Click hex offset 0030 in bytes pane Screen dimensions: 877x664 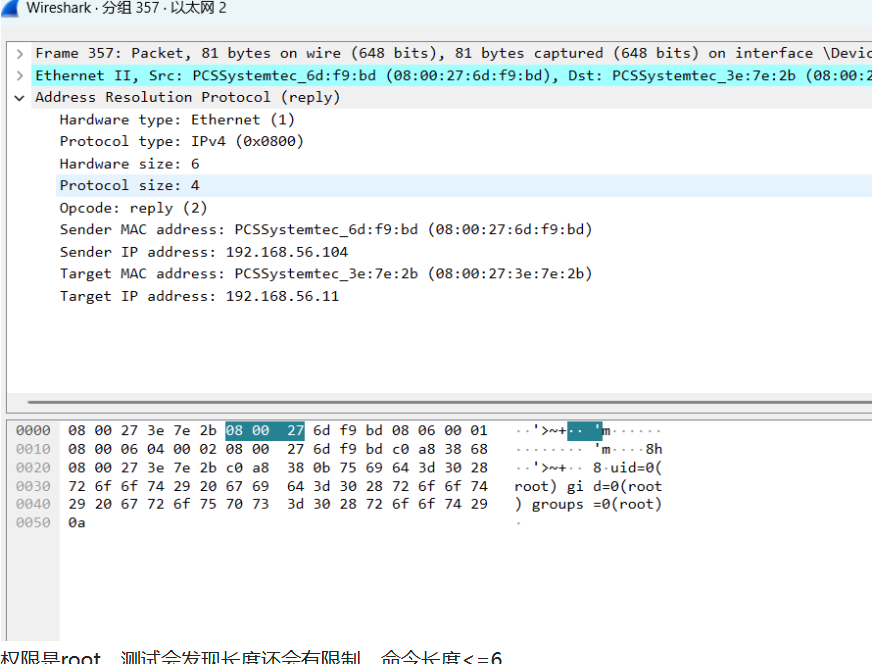pos(33,486)
